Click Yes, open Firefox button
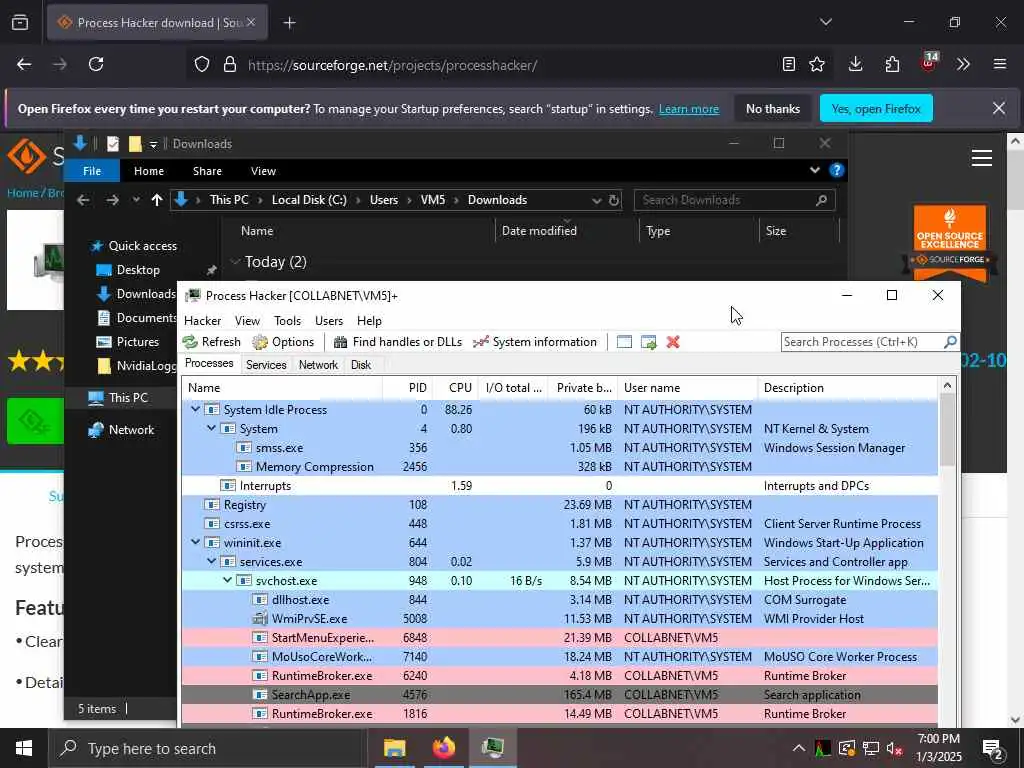The image size is (1024, 768). coord(876,108)
